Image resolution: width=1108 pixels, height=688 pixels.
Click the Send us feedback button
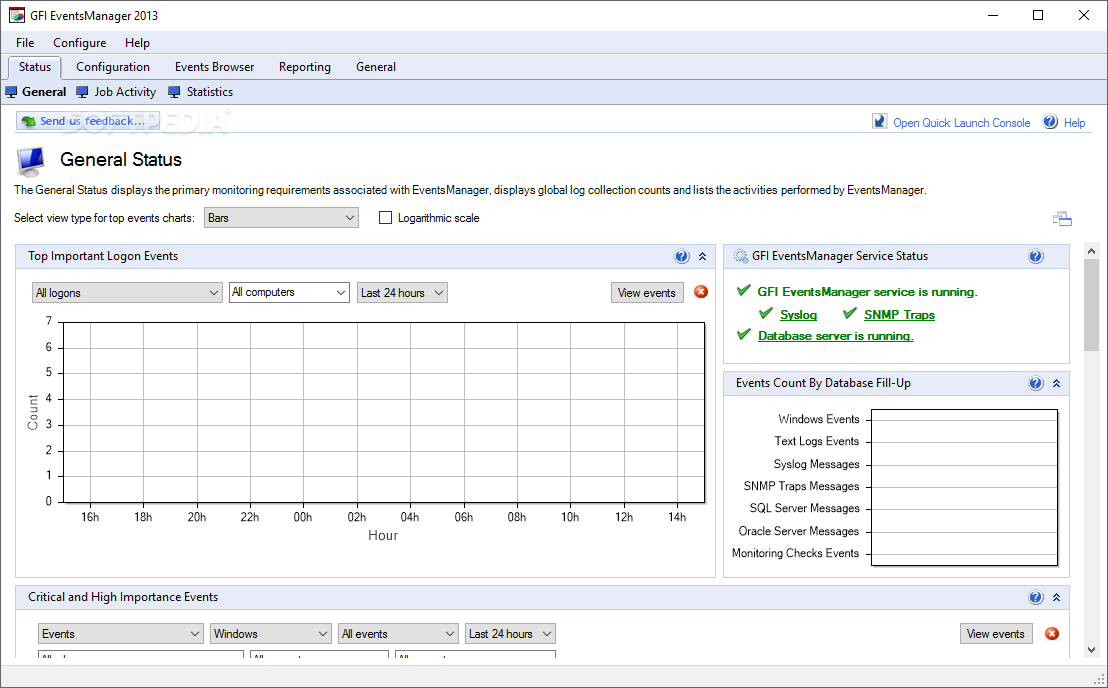pos(88,121)
